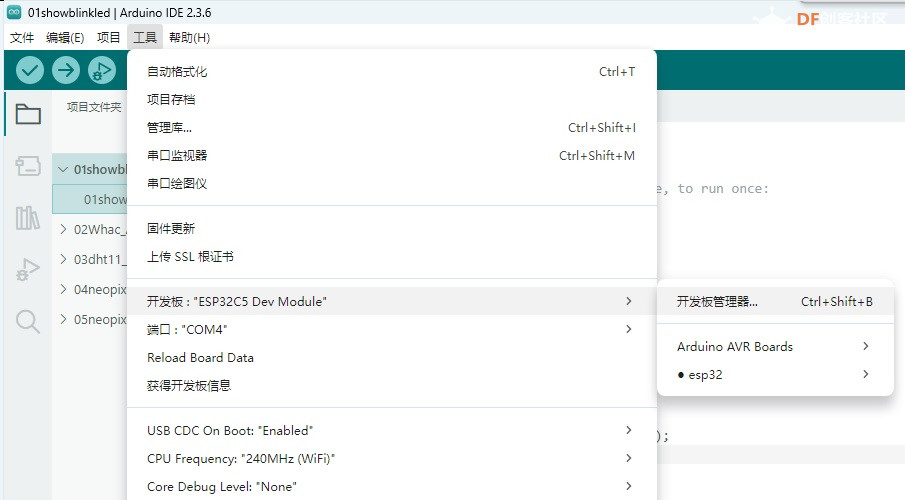Choose 项目存档 menu entry
The height and width of the screenshot is (500, 905).
[392, 99]
